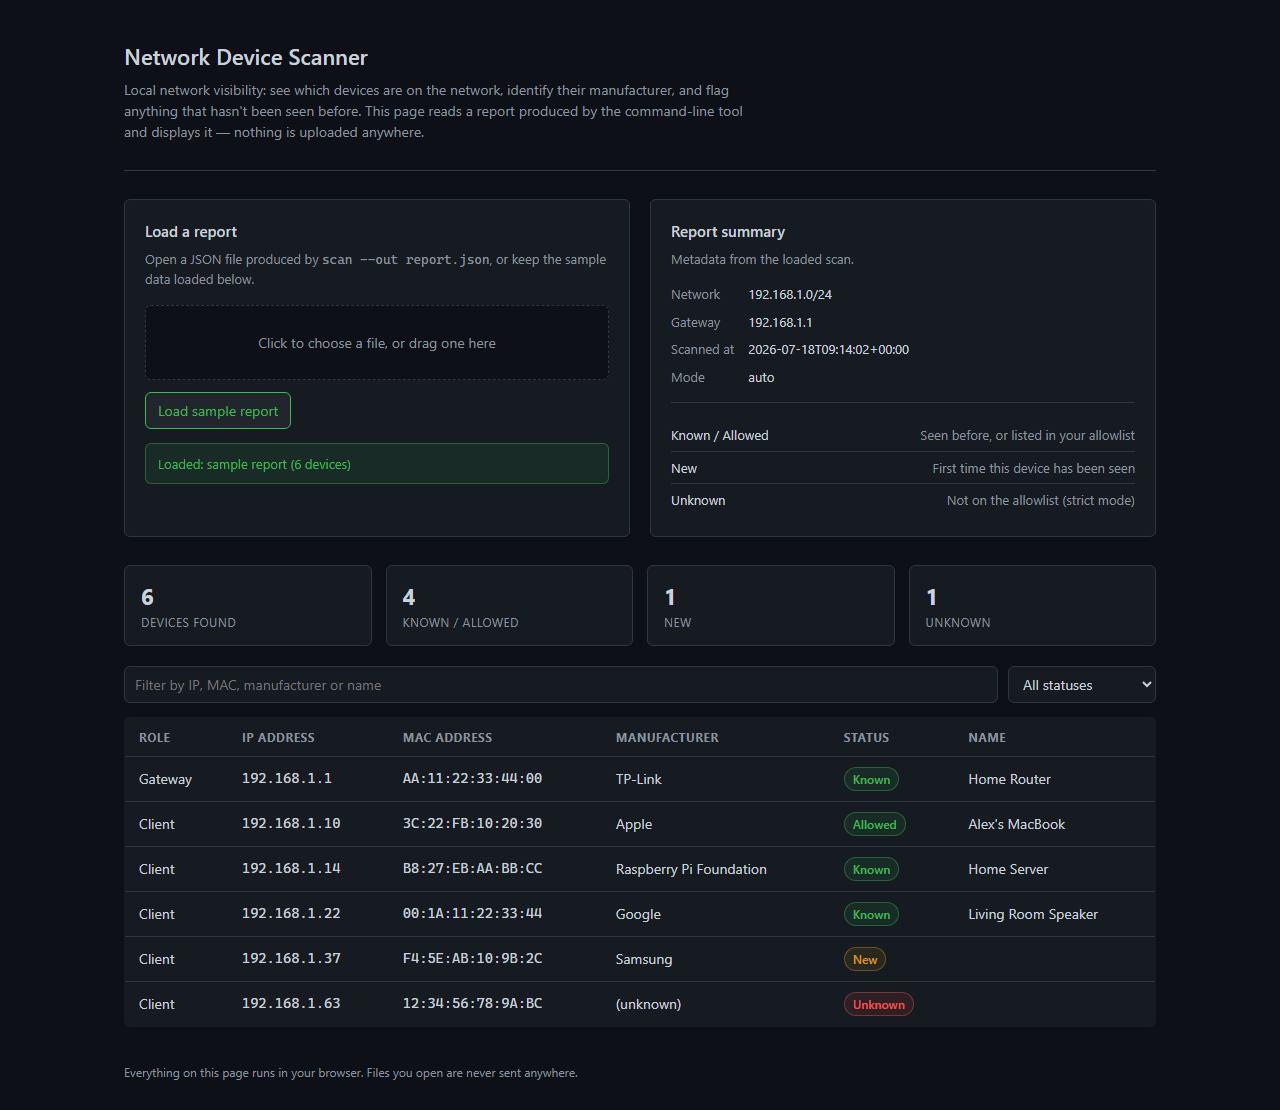Viewport: 1280px width, 1110px height.
Task: Focus the filter by IP, MAC search field
Action: [561, 685]
